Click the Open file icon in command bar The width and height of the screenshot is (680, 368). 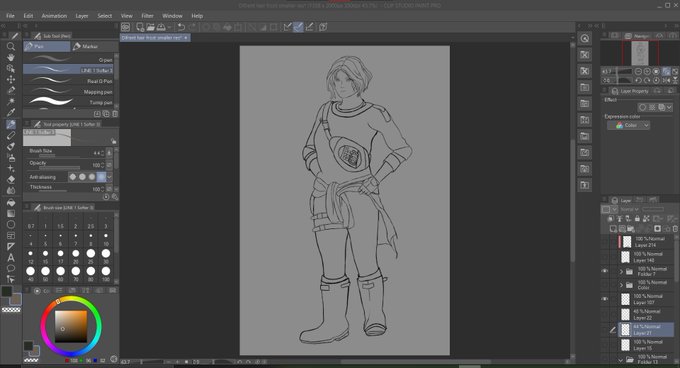pos(150,27)
